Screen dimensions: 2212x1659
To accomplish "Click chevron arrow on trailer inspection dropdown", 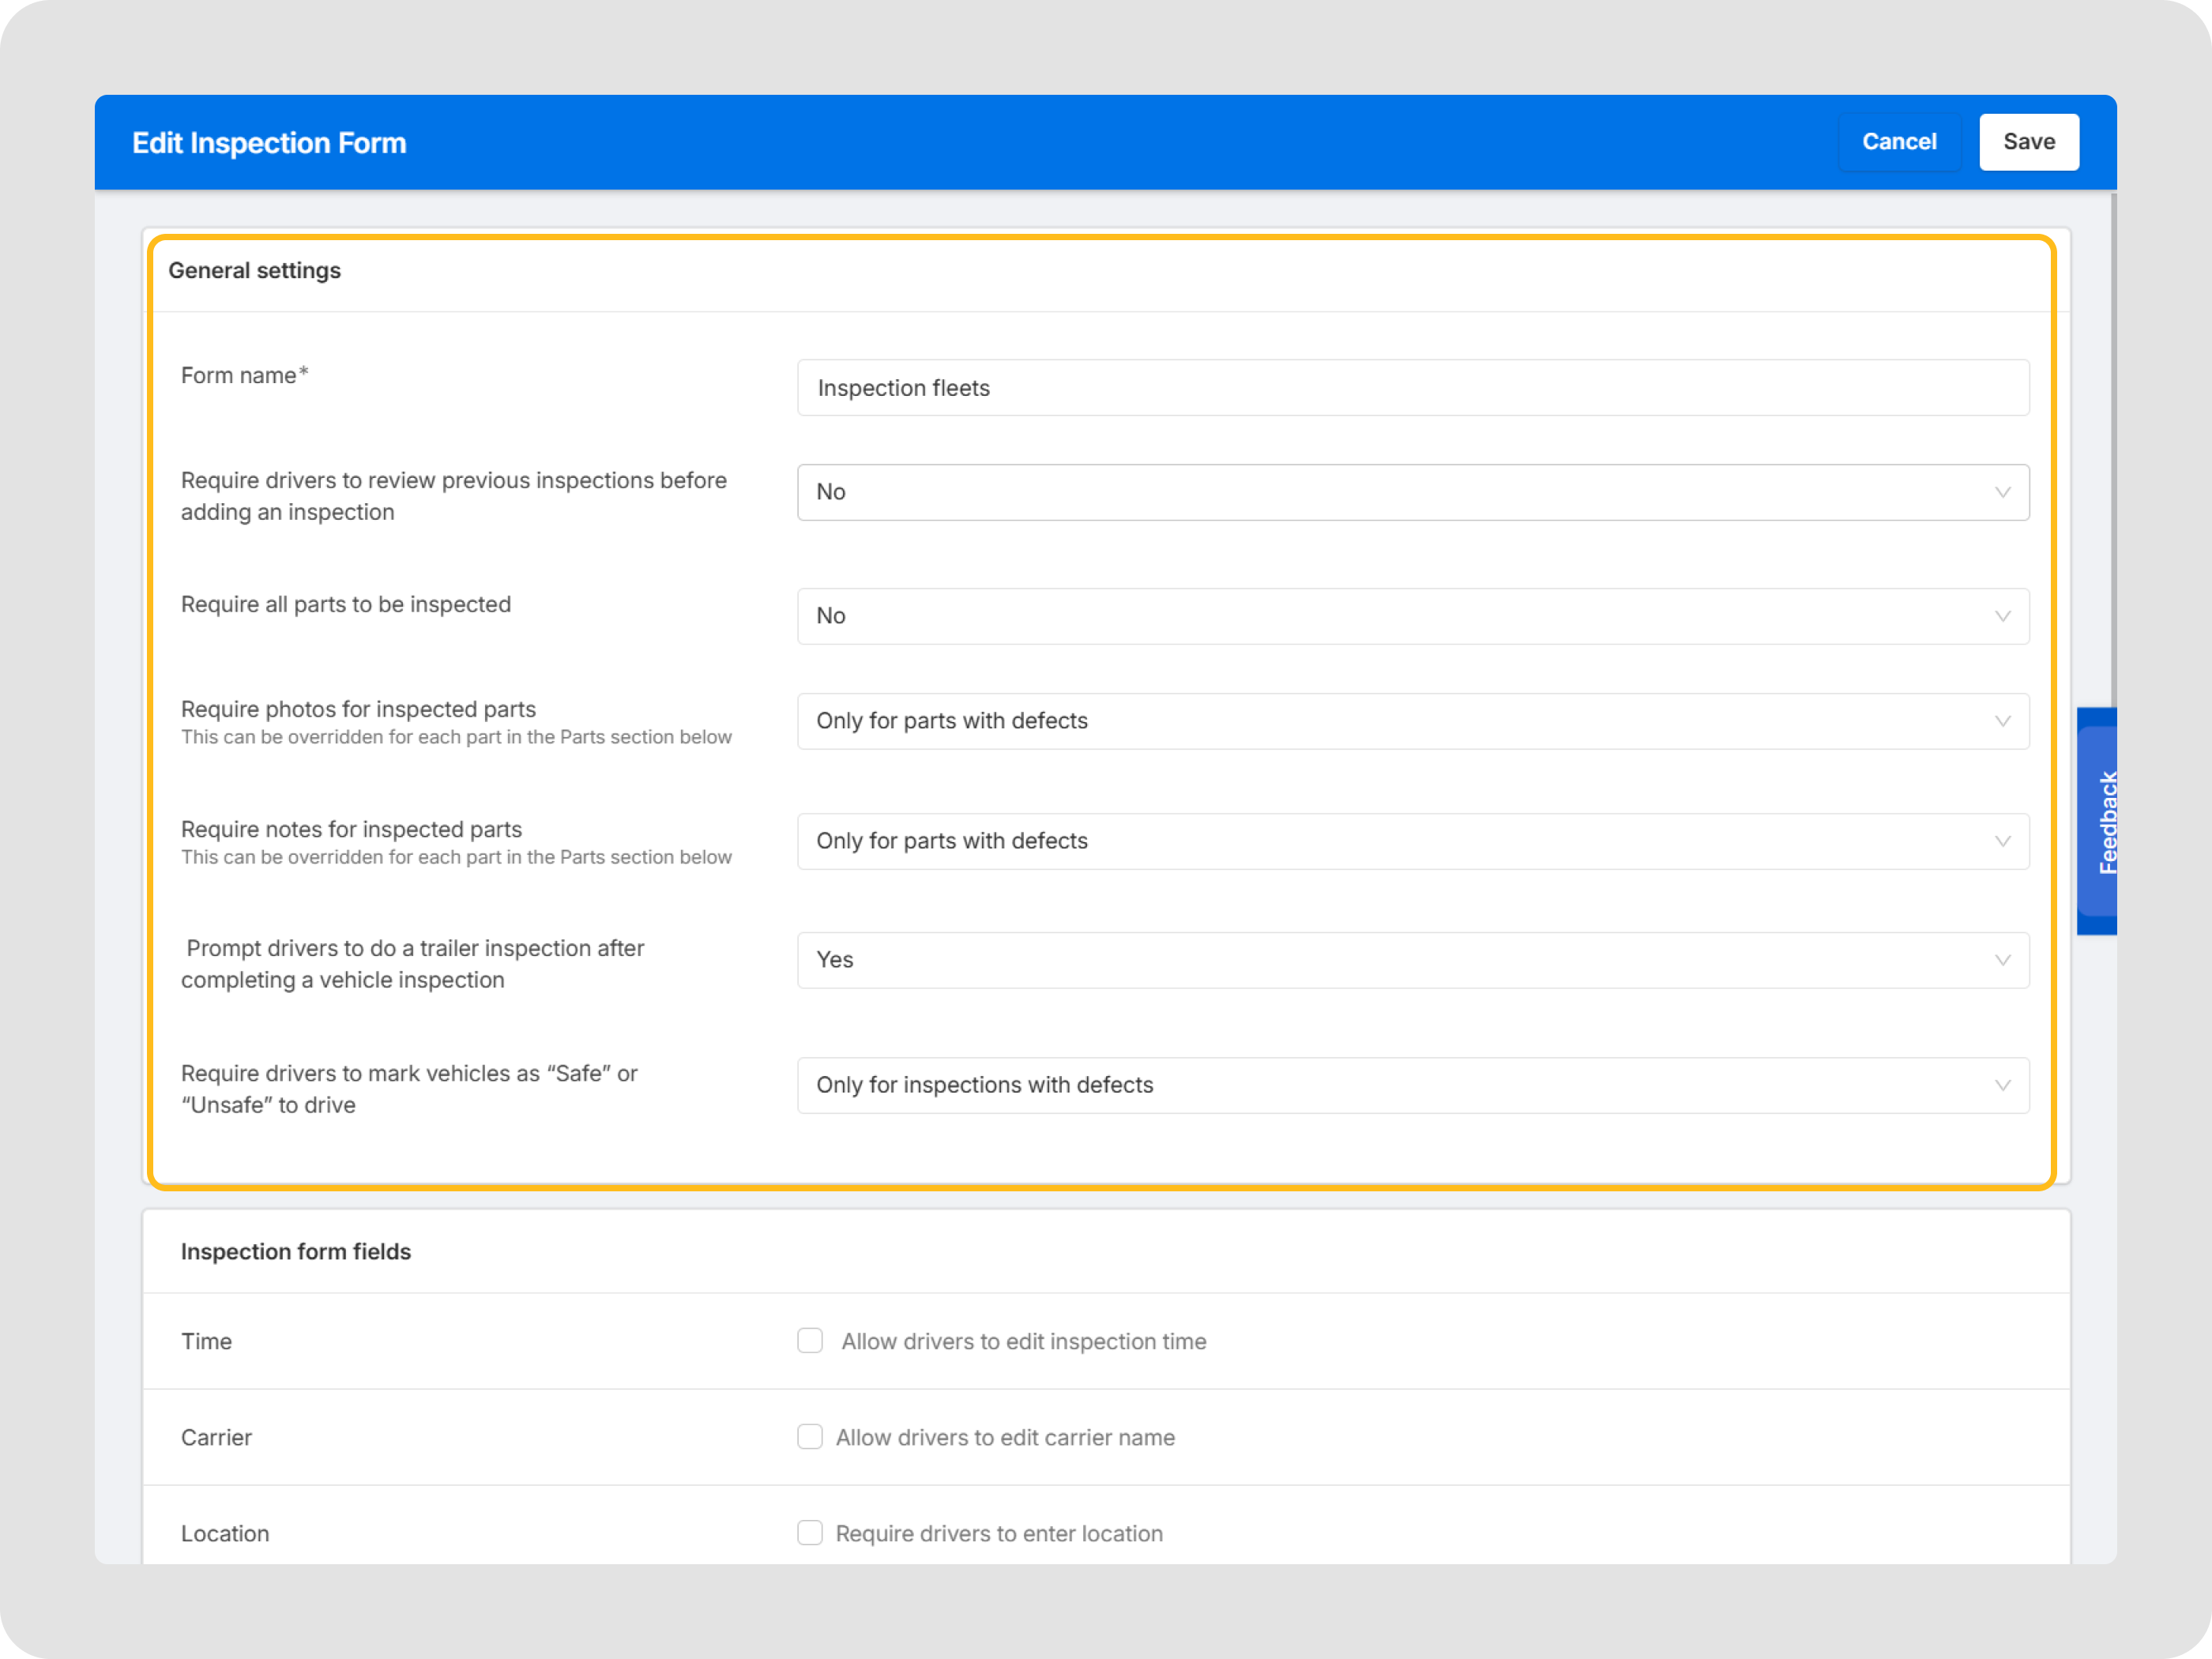I will click(2002, 960).
